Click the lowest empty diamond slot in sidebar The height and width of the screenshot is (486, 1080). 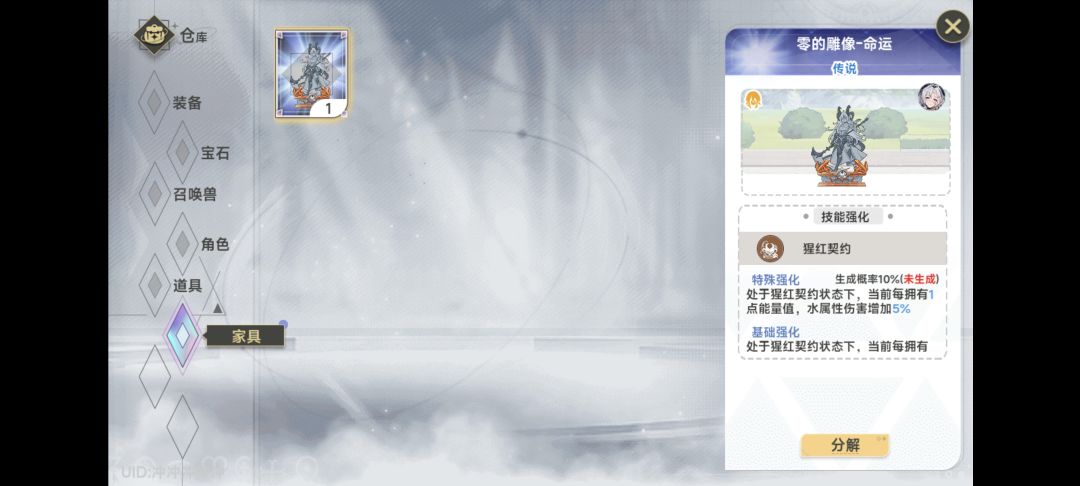click(x=183, y=427)
